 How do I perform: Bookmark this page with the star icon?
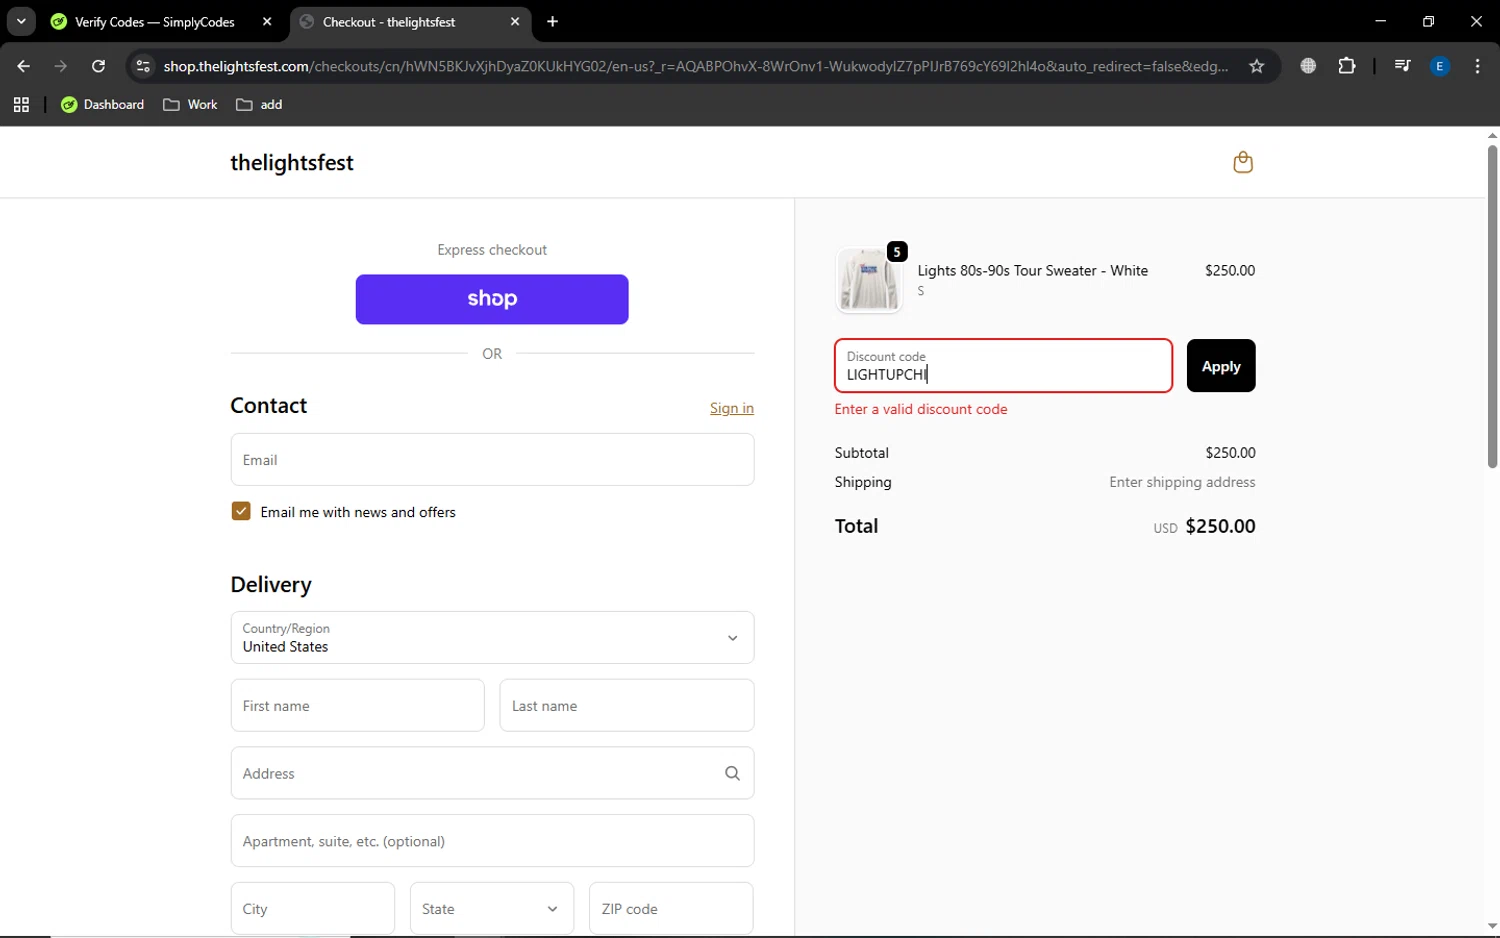tap(1257, 66)
